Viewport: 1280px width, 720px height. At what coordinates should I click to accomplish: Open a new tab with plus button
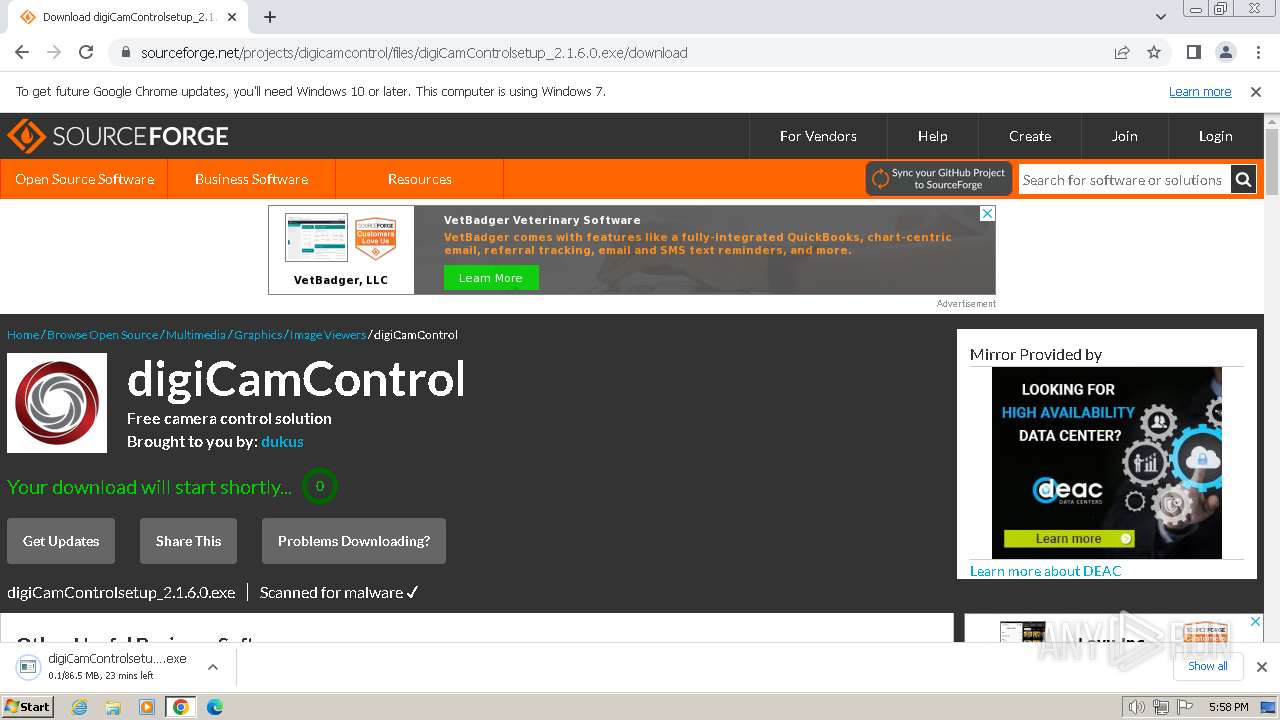(270, 17)
